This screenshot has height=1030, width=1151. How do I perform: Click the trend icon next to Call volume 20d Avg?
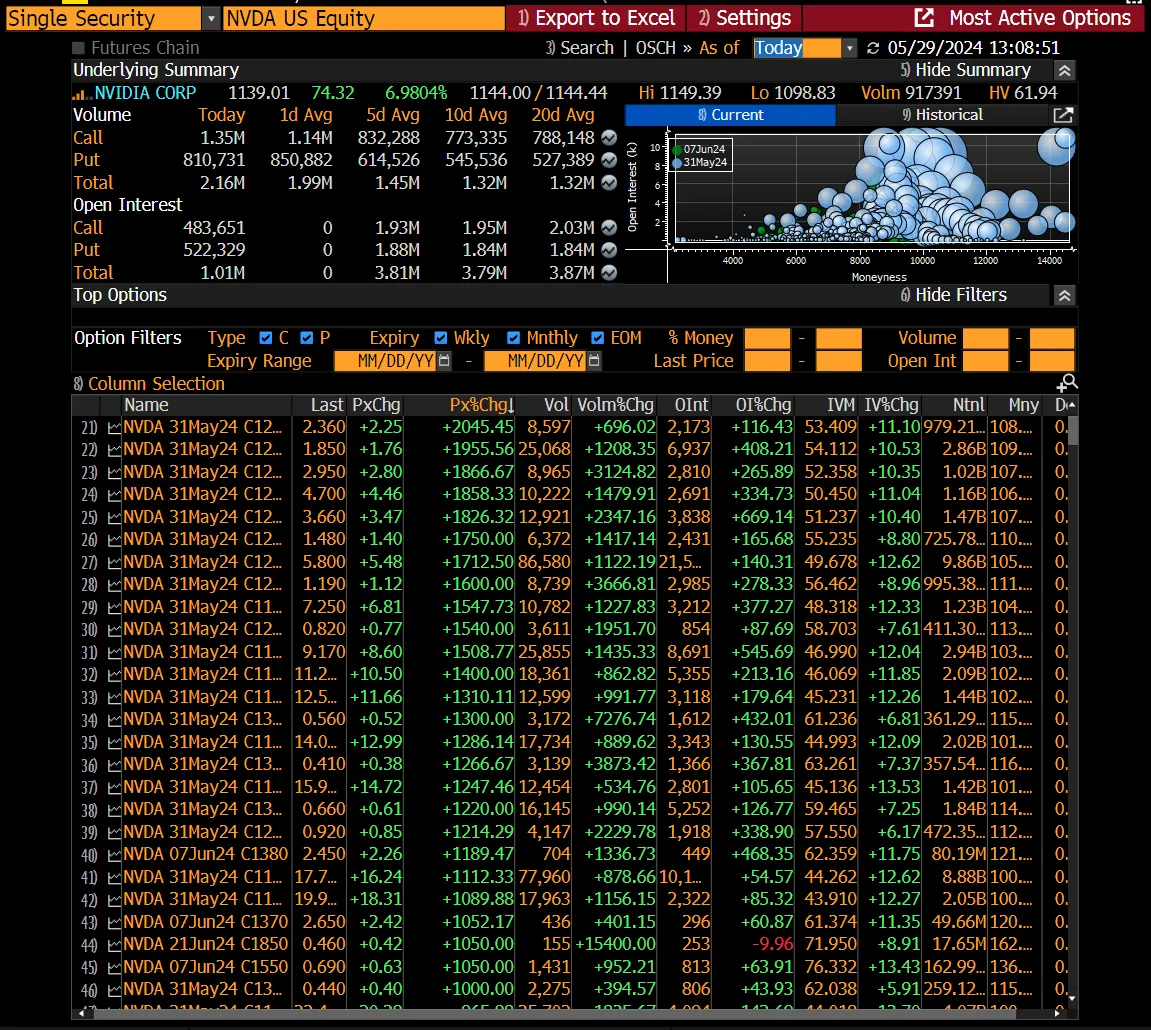608,138
